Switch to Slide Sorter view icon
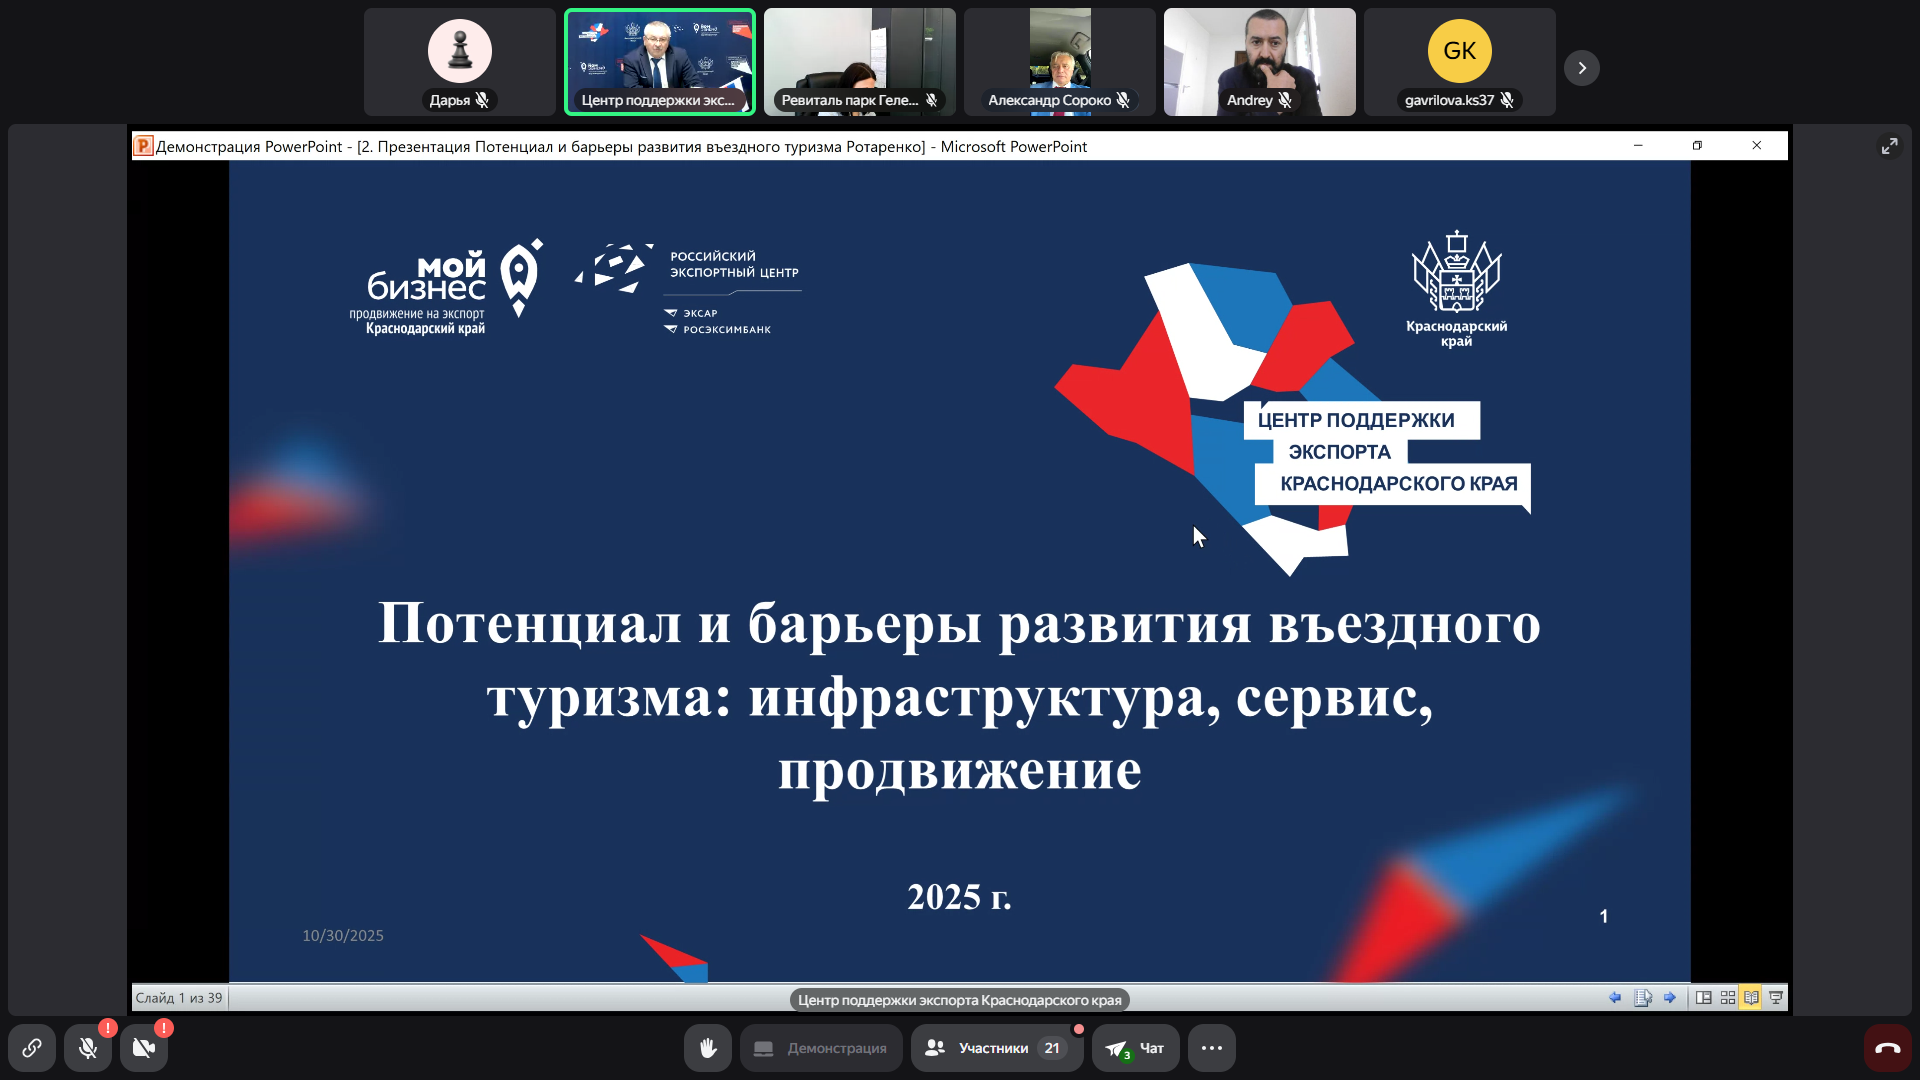The image size is (1920, 1080). click(x=1728, y=998)
